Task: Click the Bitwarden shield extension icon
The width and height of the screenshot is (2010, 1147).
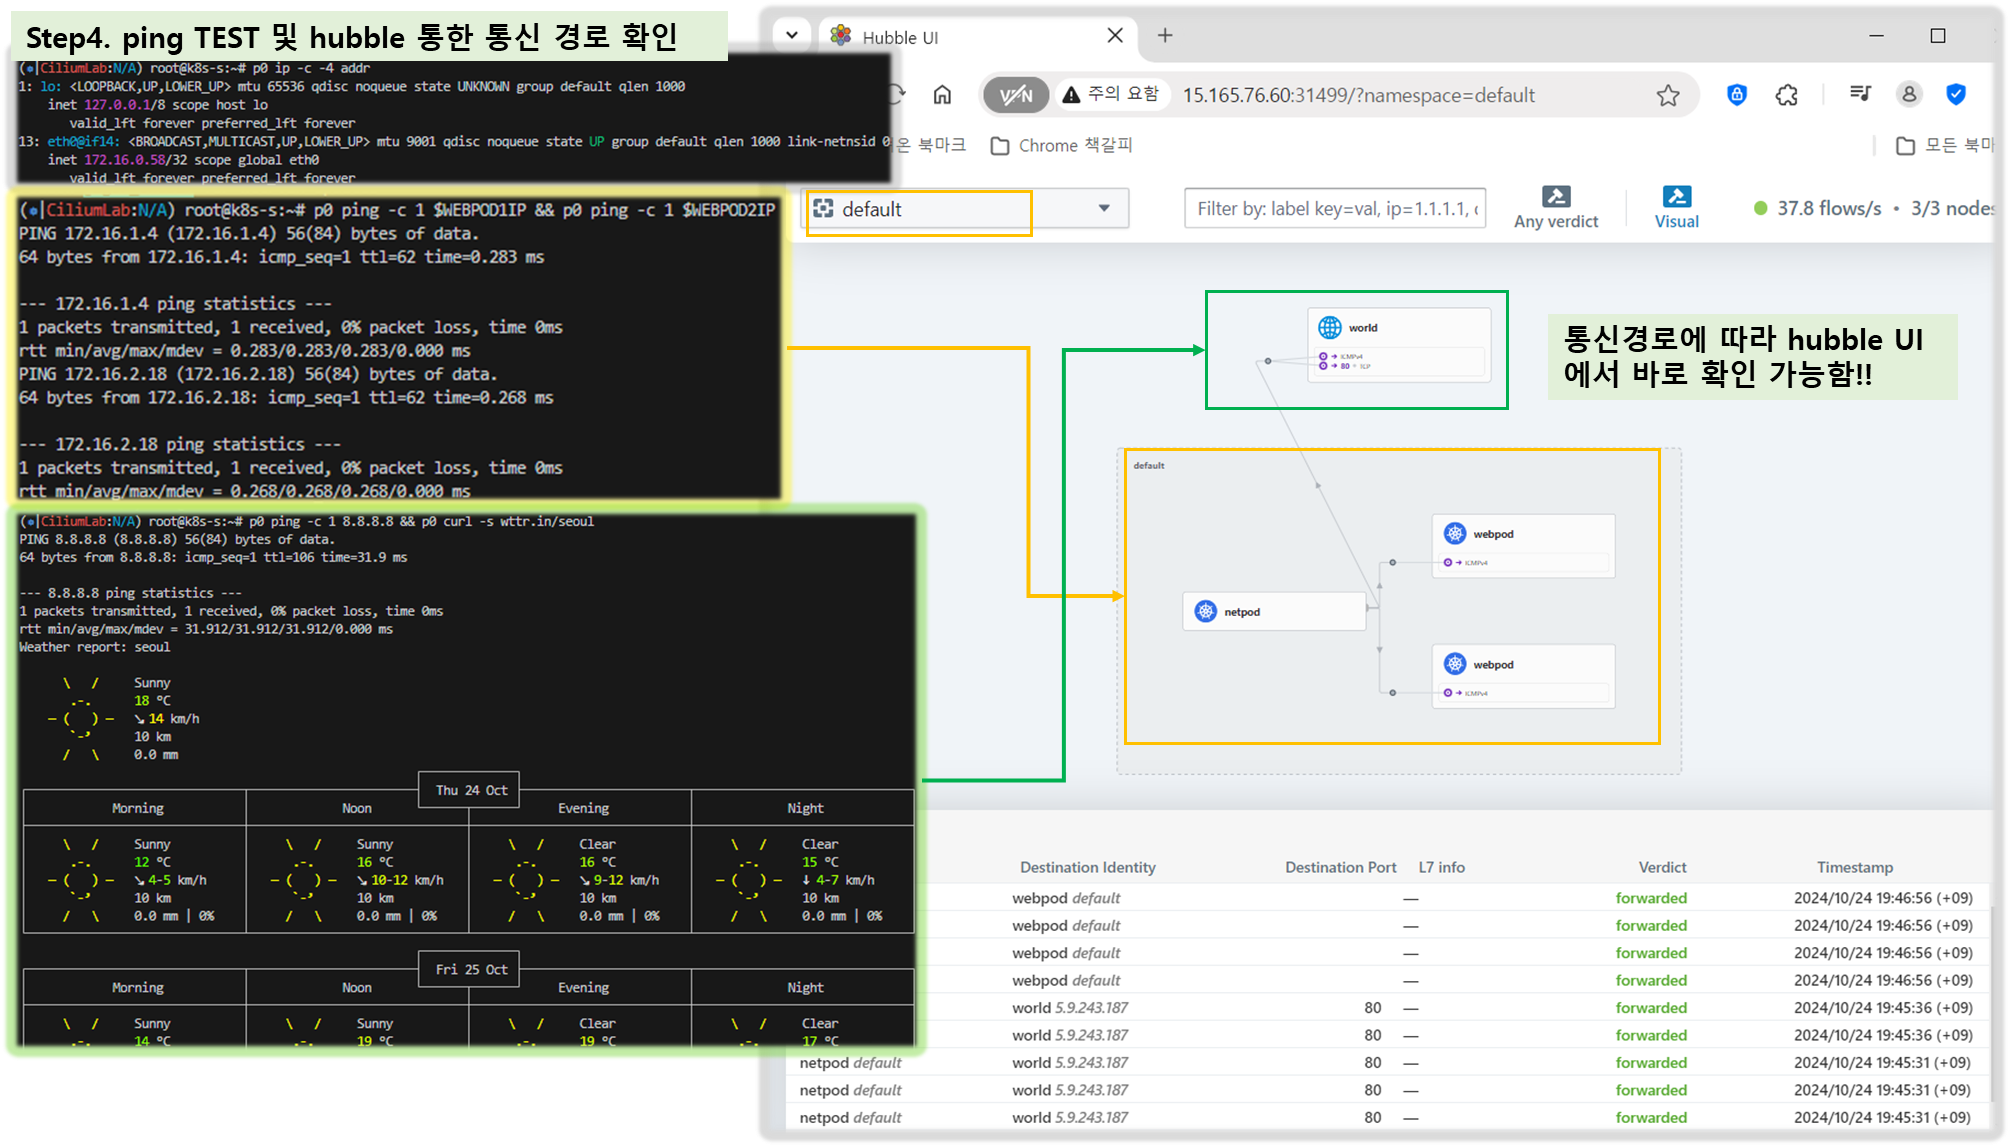Action: click(1737, 95)
